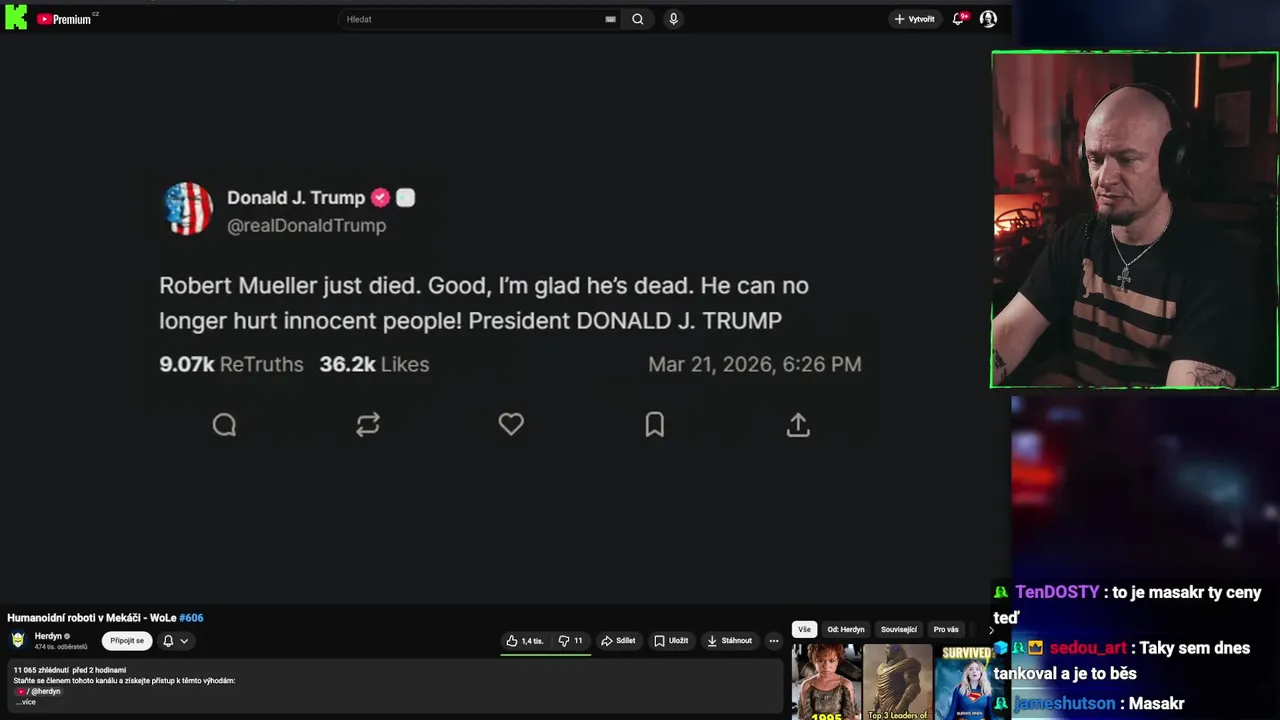Click the bookmark icon in the post

(654, 425)
